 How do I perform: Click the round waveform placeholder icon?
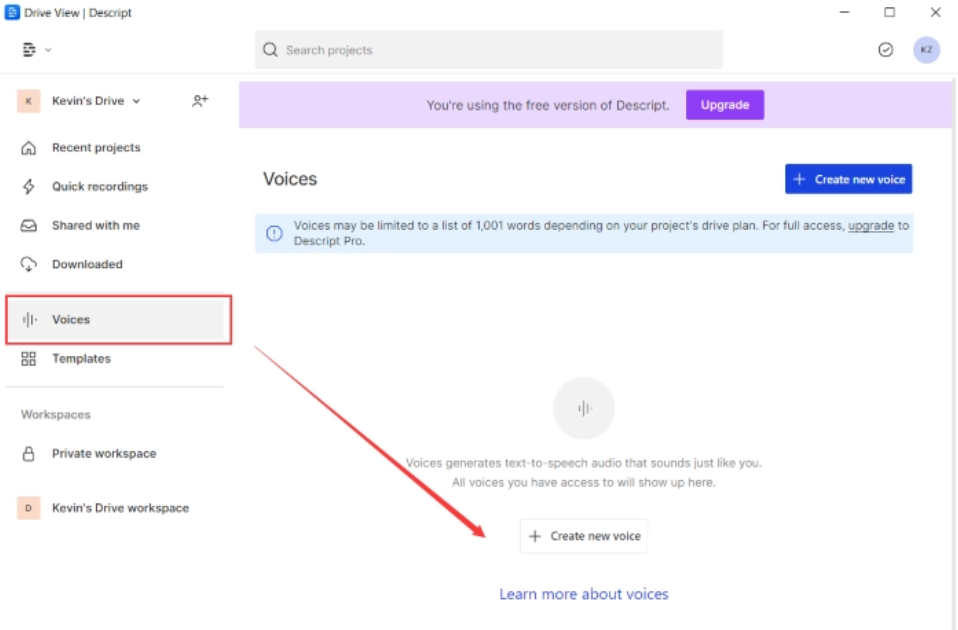pyautogui.click(x=583, y=408)
